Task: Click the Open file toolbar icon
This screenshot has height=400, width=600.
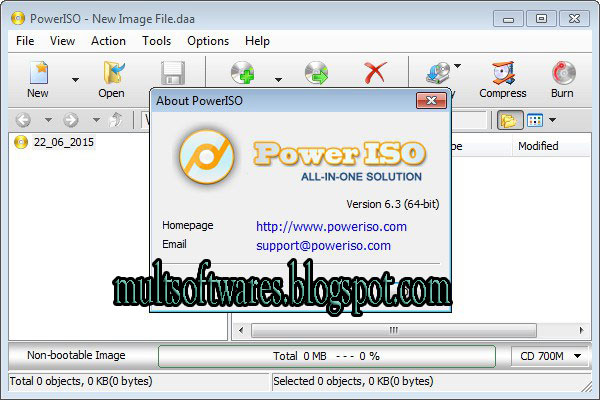Action: [x=114, y=73]
